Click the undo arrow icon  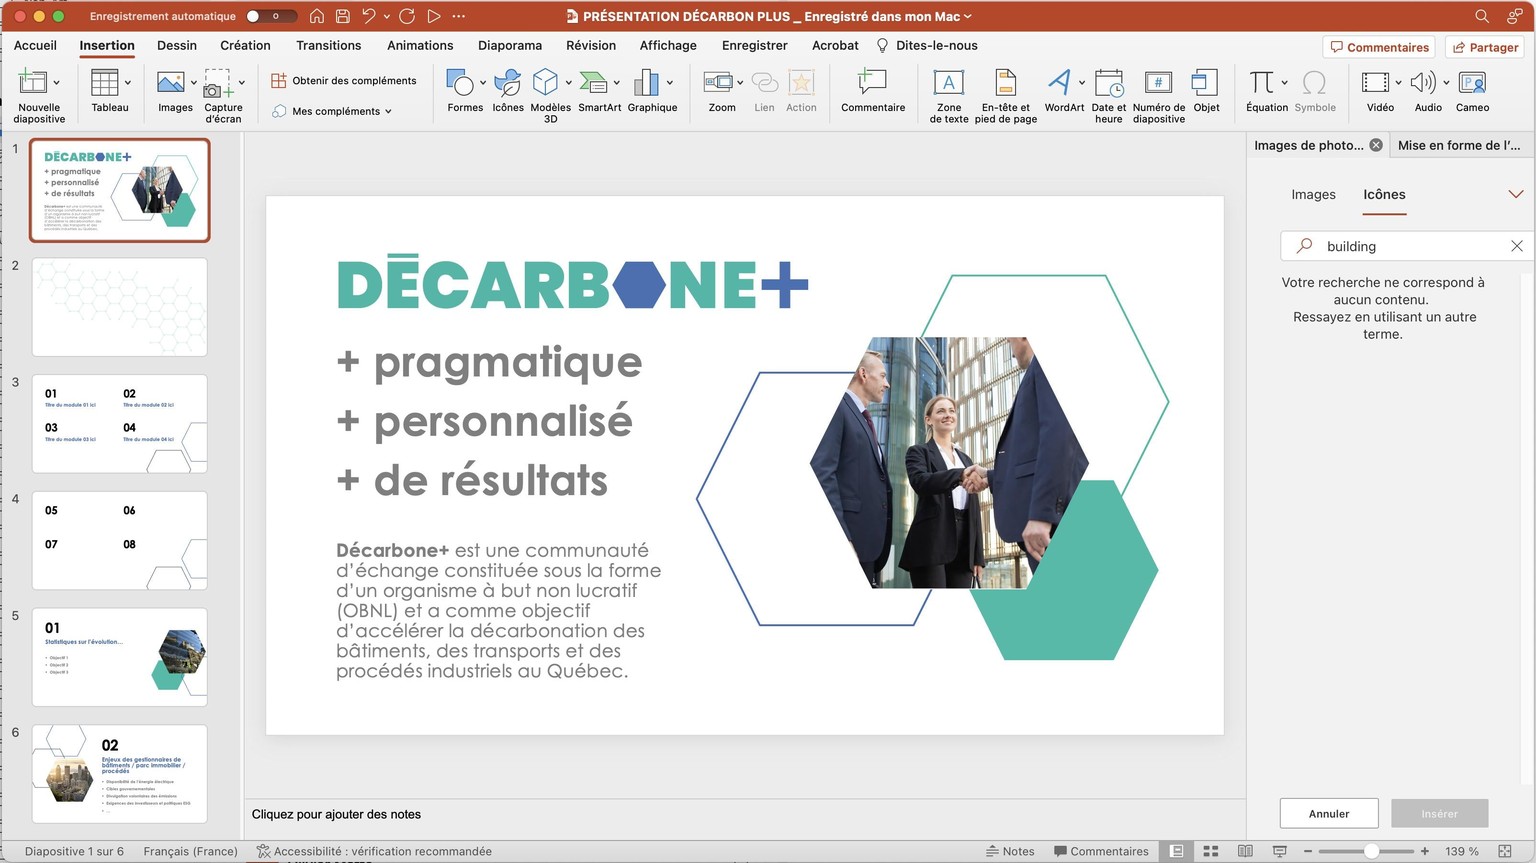(x=369, y=16)
